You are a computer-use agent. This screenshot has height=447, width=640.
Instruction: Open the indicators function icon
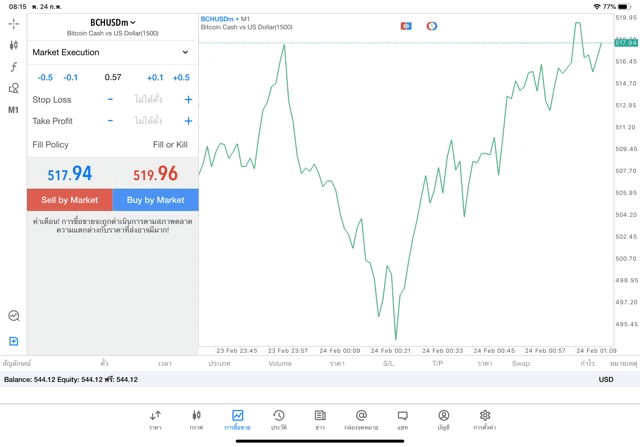(x=13, y=67)
